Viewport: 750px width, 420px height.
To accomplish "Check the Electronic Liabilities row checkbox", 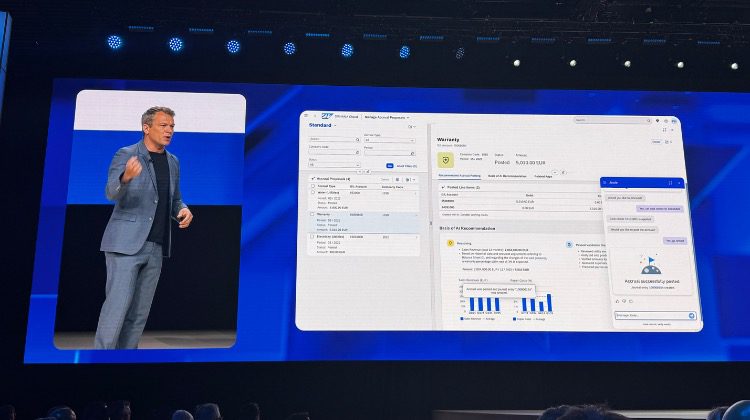I will [311, 237].
